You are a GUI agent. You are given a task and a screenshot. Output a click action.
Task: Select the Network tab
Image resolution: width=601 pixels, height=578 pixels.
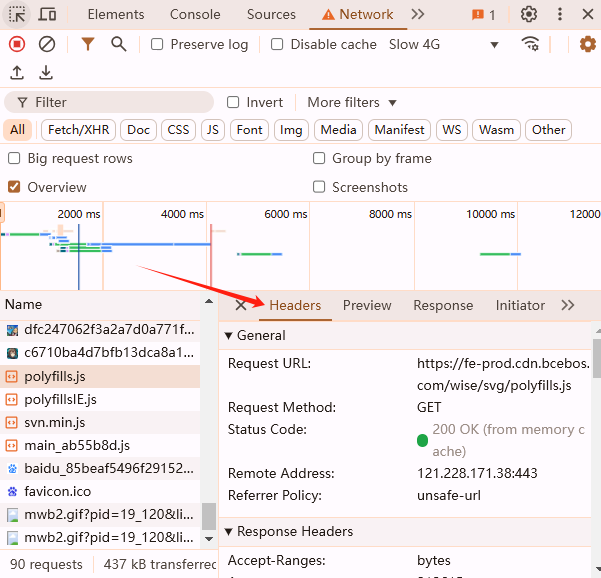358,15
